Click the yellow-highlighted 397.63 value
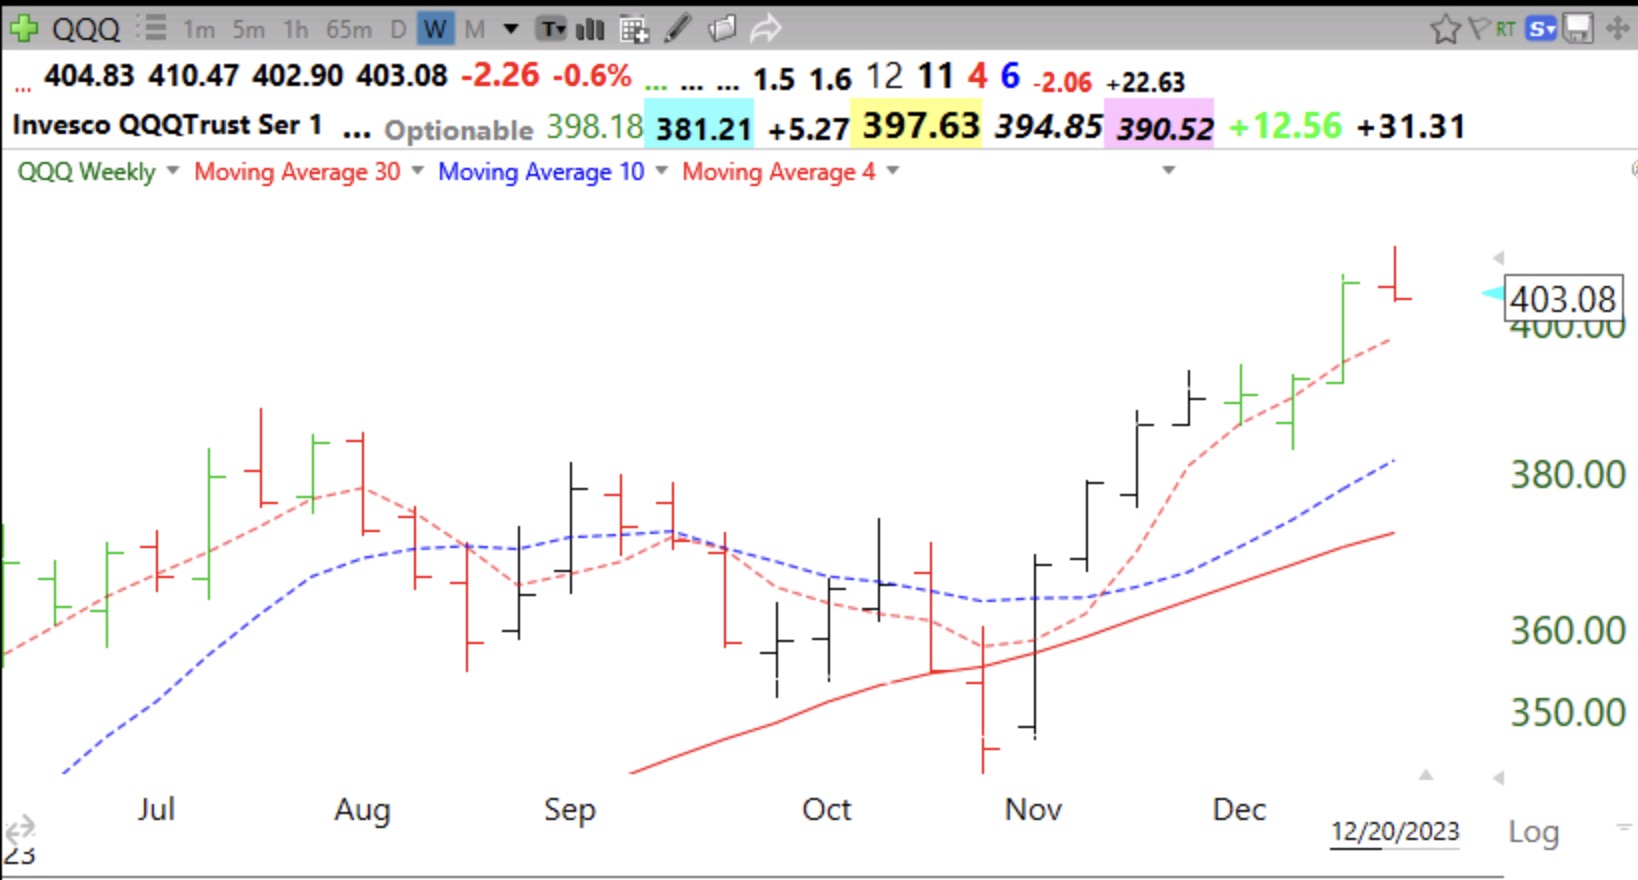Viewport: 1638px width, 880px height. [921, 126]
